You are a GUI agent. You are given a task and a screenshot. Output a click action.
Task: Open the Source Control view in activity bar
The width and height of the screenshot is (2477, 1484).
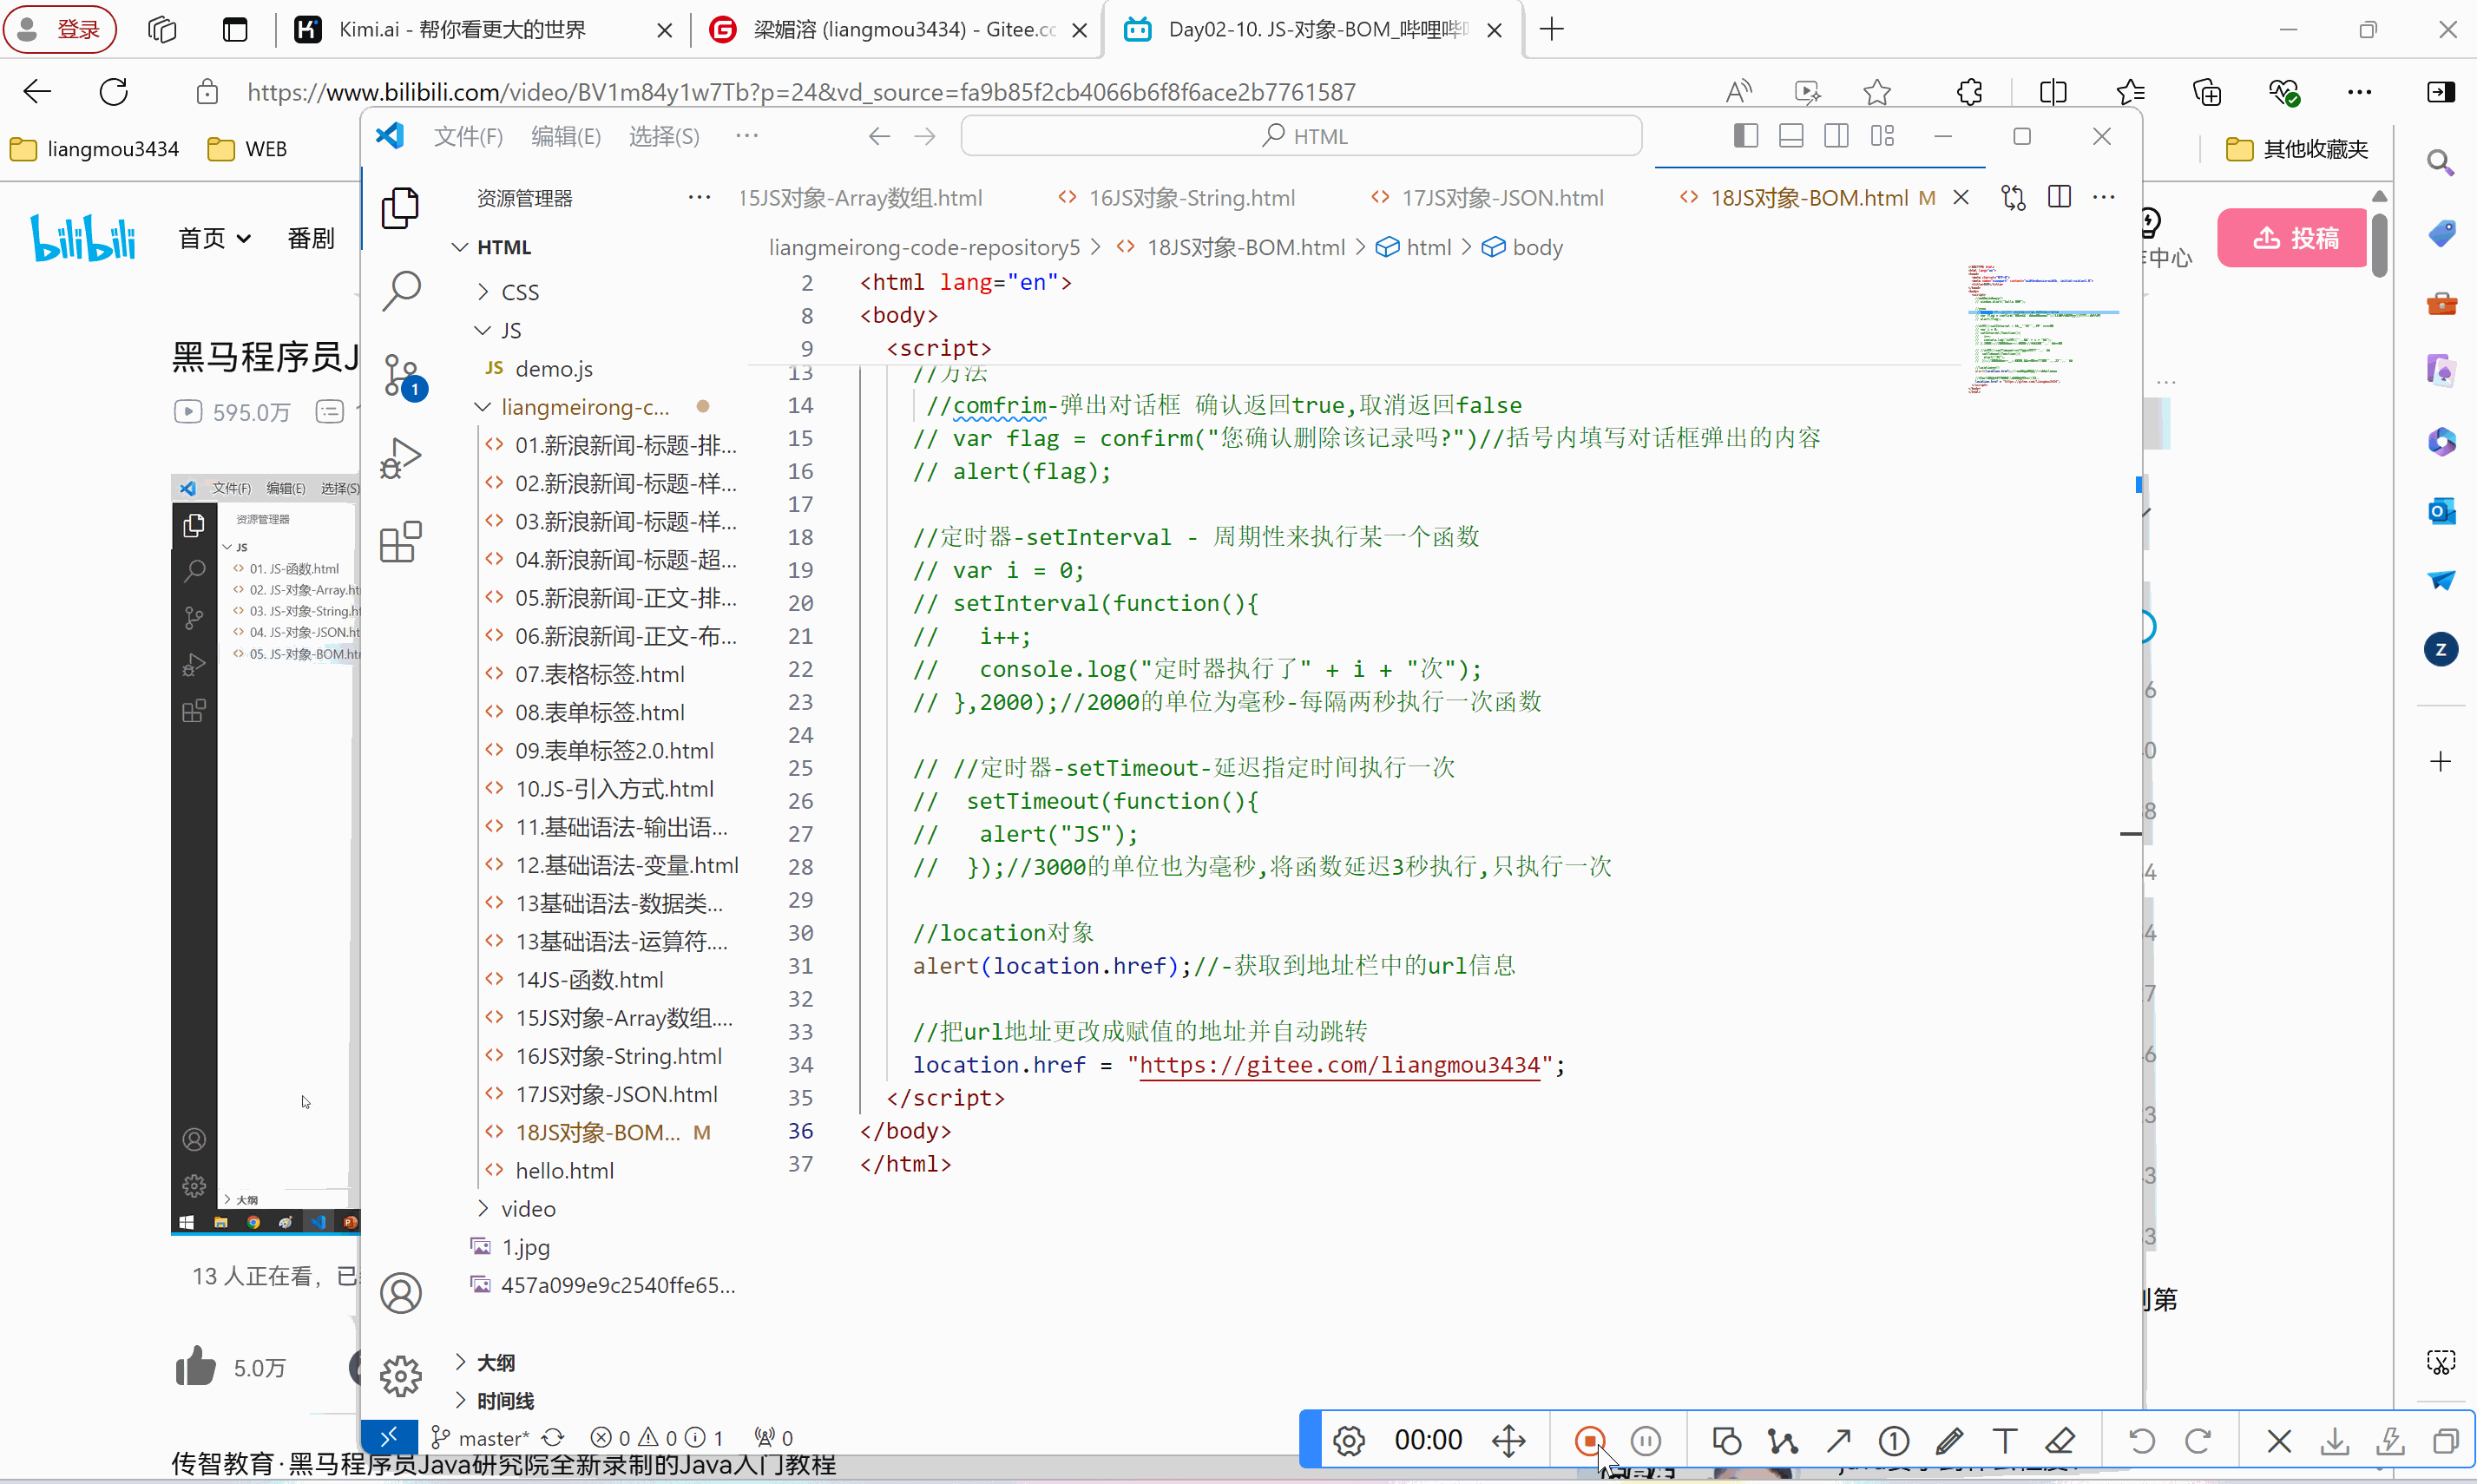[x=401, y=375]
